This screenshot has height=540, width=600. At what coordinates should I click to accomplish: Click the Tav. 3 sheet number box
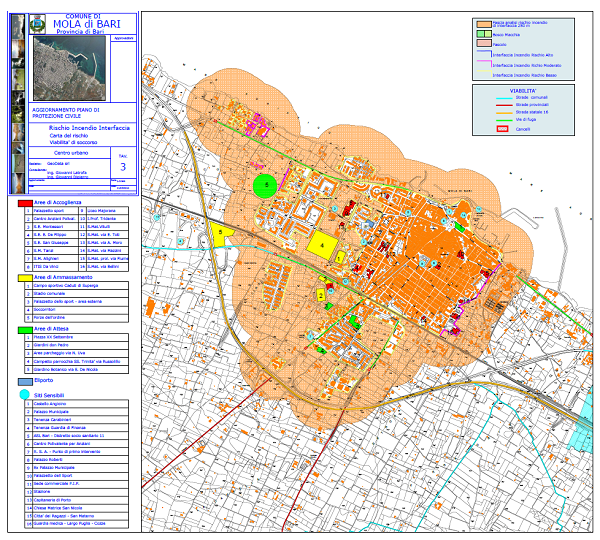(123, 164)
